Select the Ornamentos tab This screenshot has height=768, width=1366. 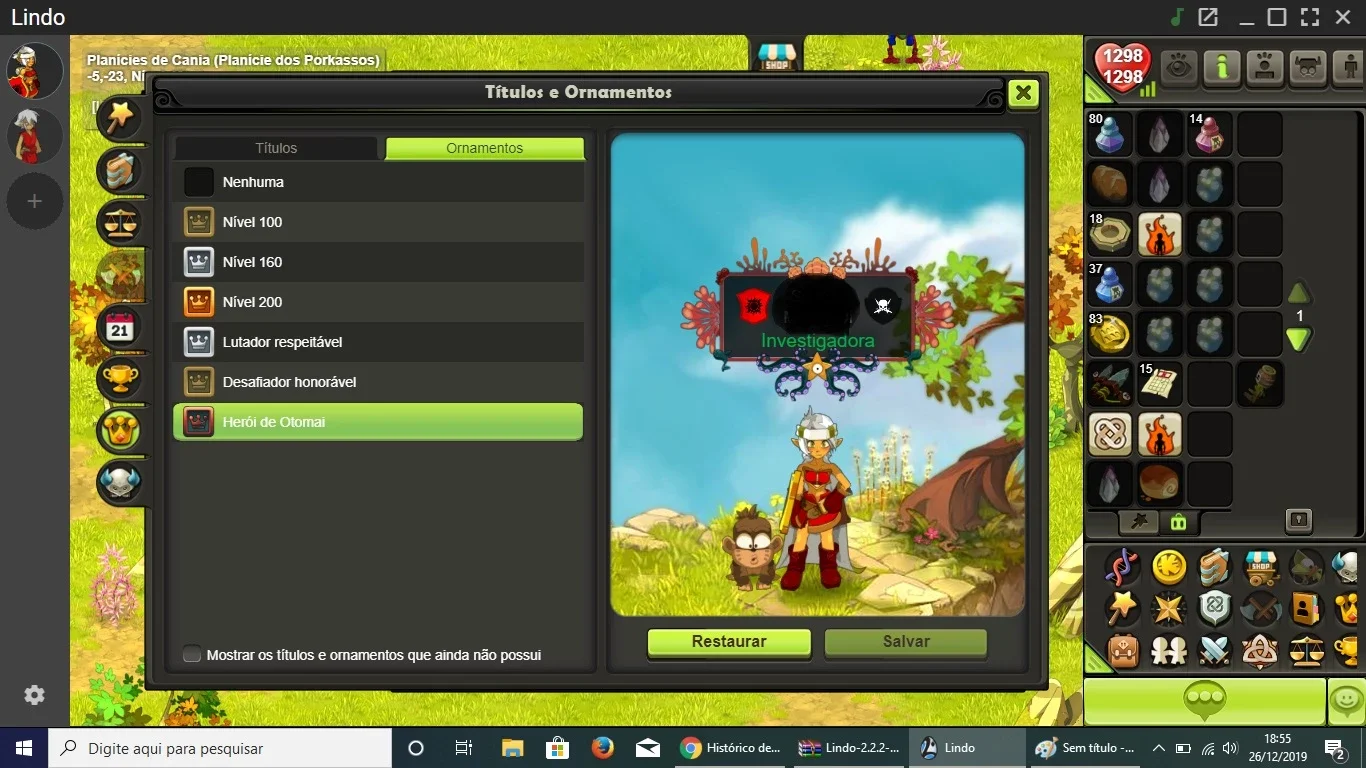coord(485,148)
